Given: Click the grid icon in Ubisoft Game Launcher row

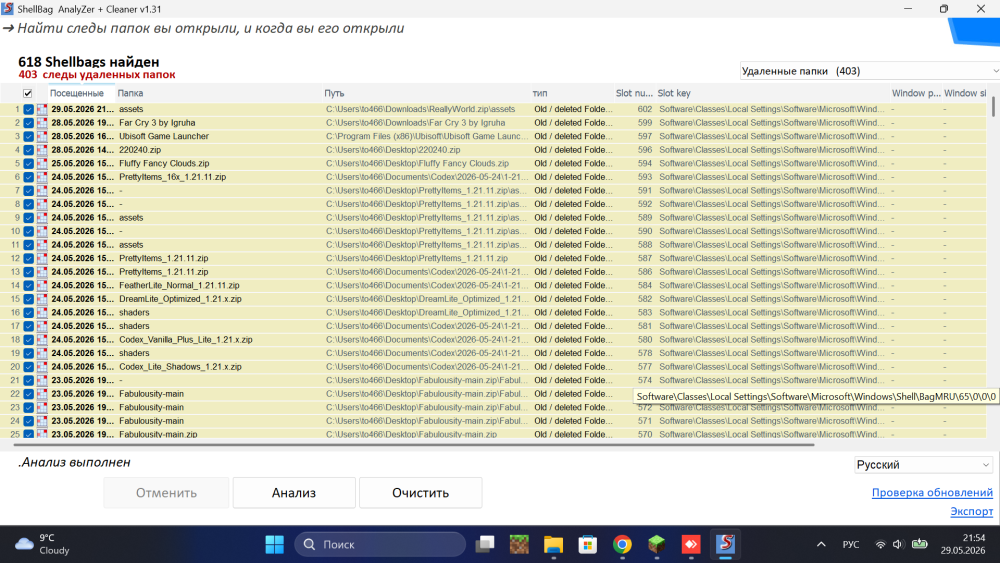Looking at the screenshot, I should tap(42, 136).
